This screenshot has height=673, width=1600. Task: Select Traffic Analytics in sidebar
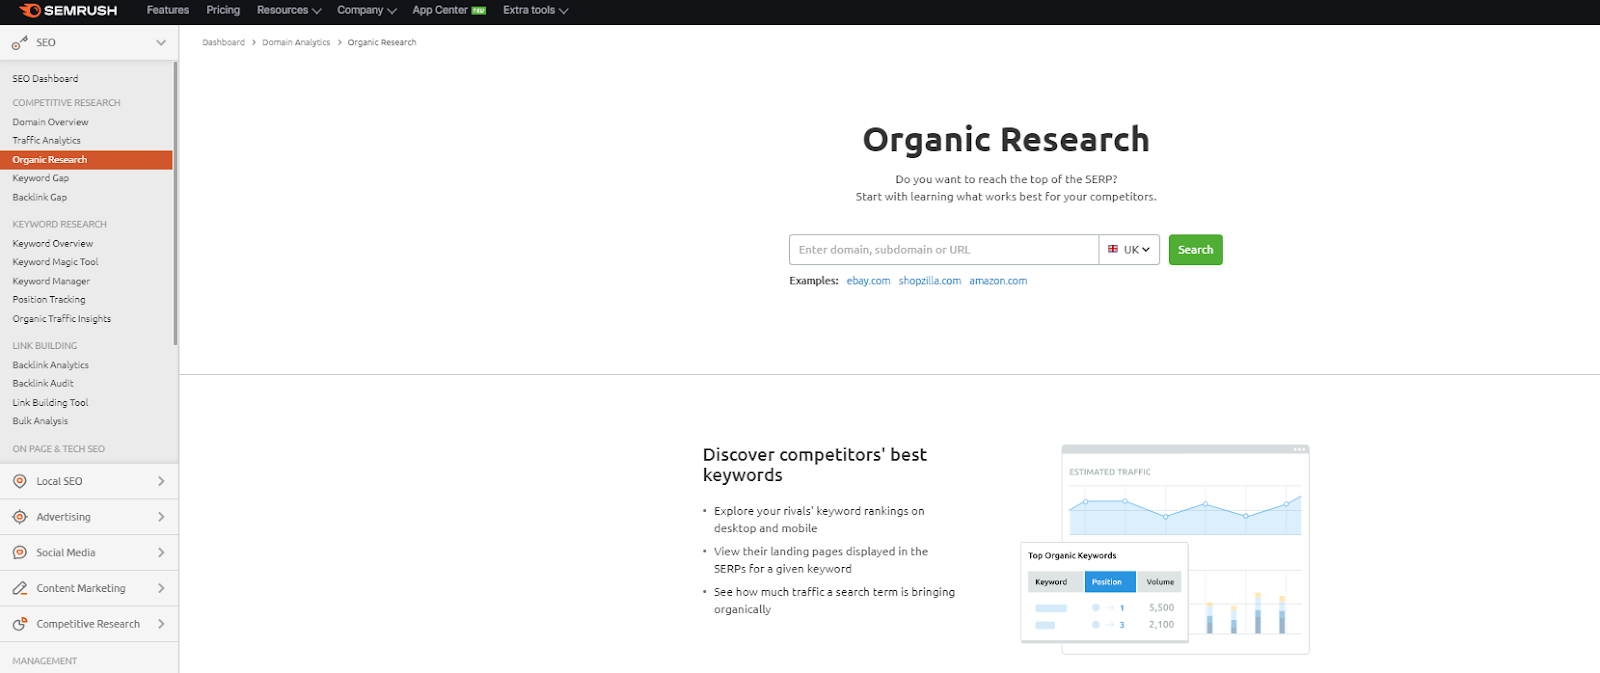(x=47, y=141)
